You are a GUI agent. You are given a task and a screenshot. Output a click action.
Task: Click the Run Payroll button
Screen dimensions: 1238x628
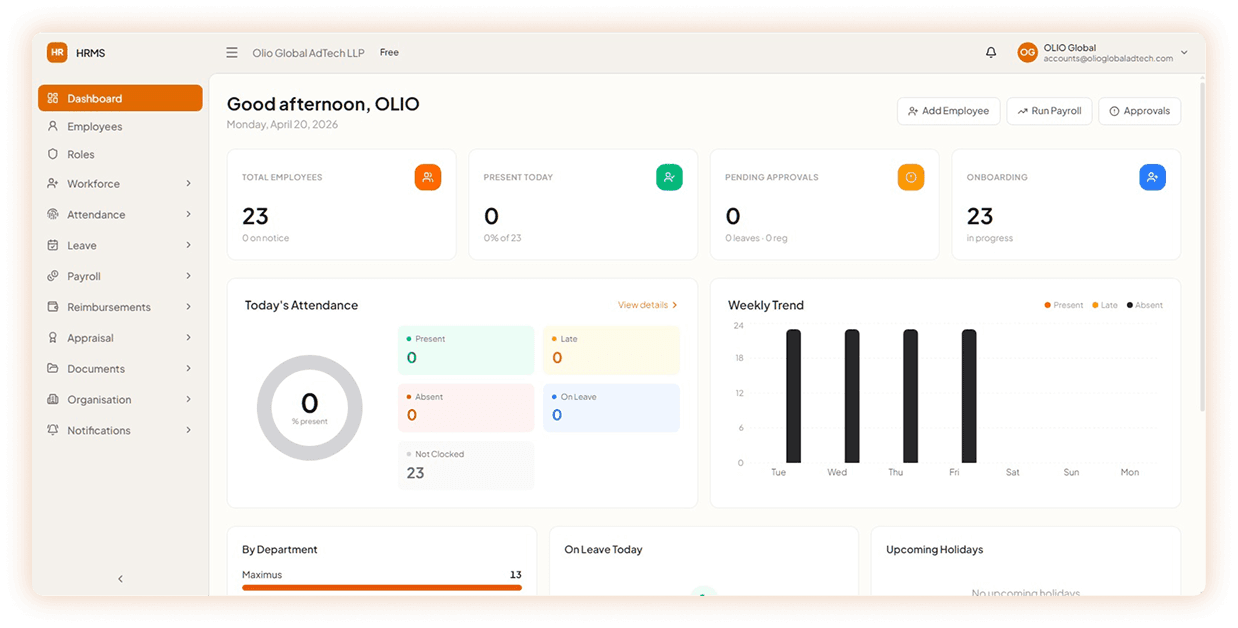click(1049, 111)
